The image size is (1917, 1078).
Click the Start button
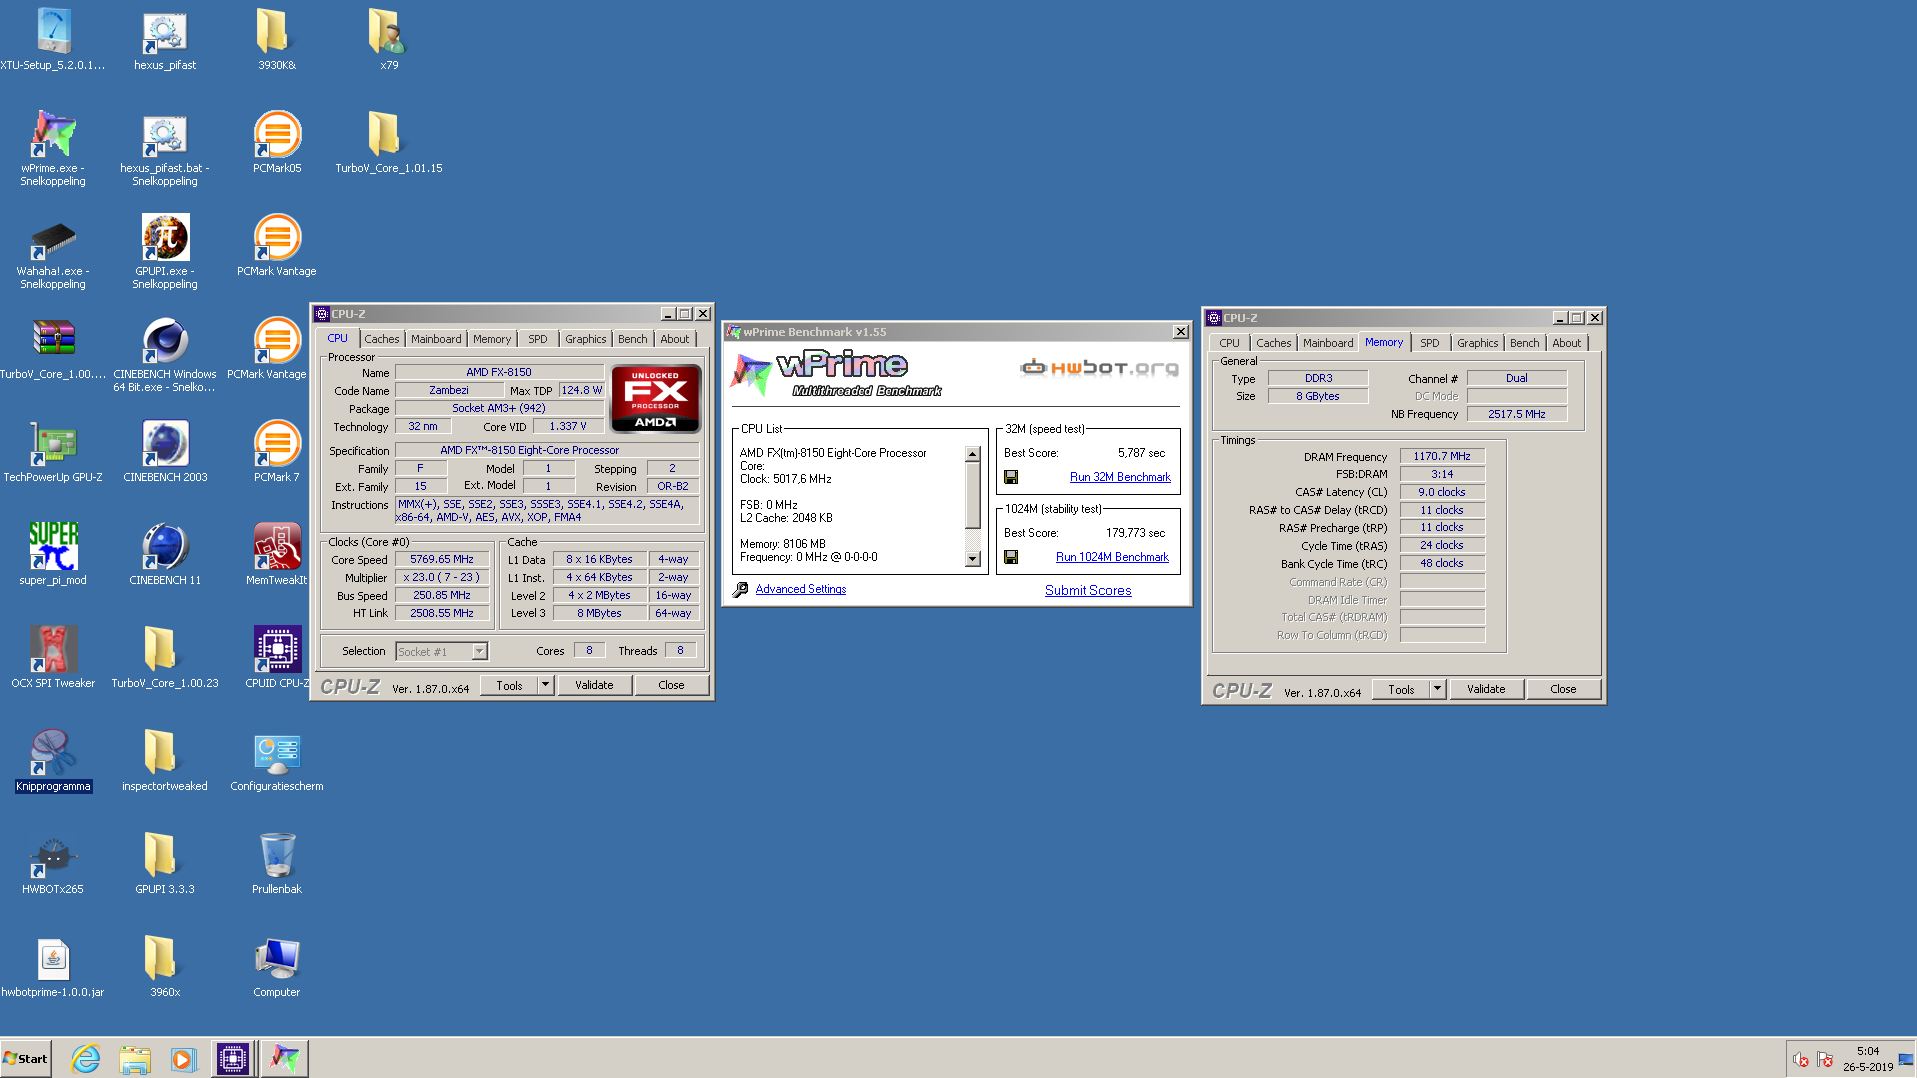pos(26,1059)
